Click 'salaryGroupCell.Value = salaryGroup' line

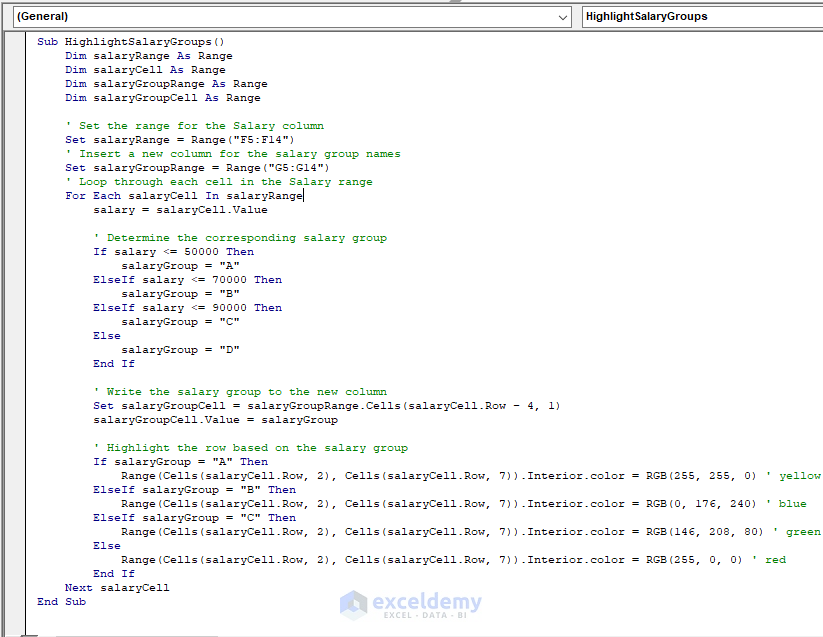pyautogui.click(x=216, y=420)
